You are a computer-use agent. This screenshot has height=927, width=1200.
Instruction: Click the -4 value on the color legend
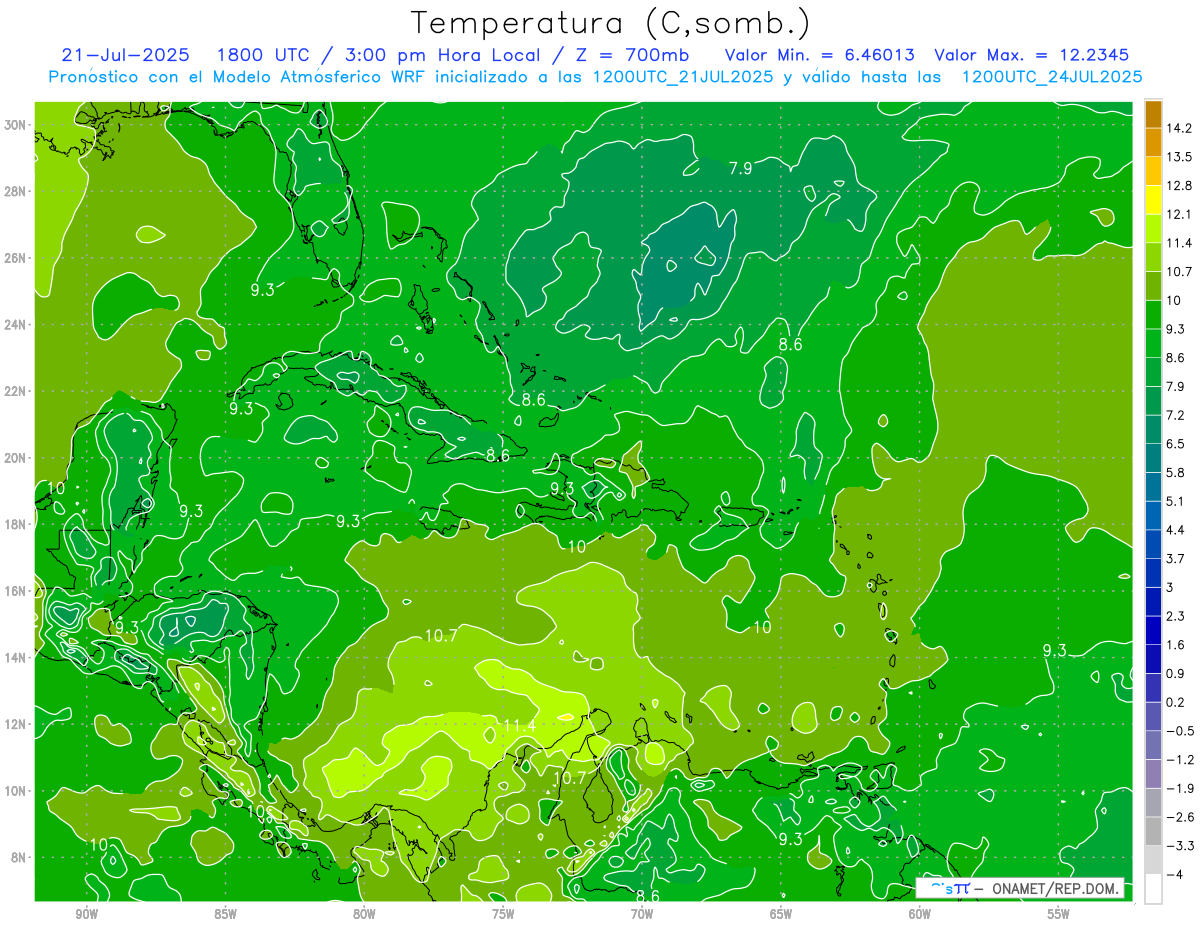coord(1174,874)
